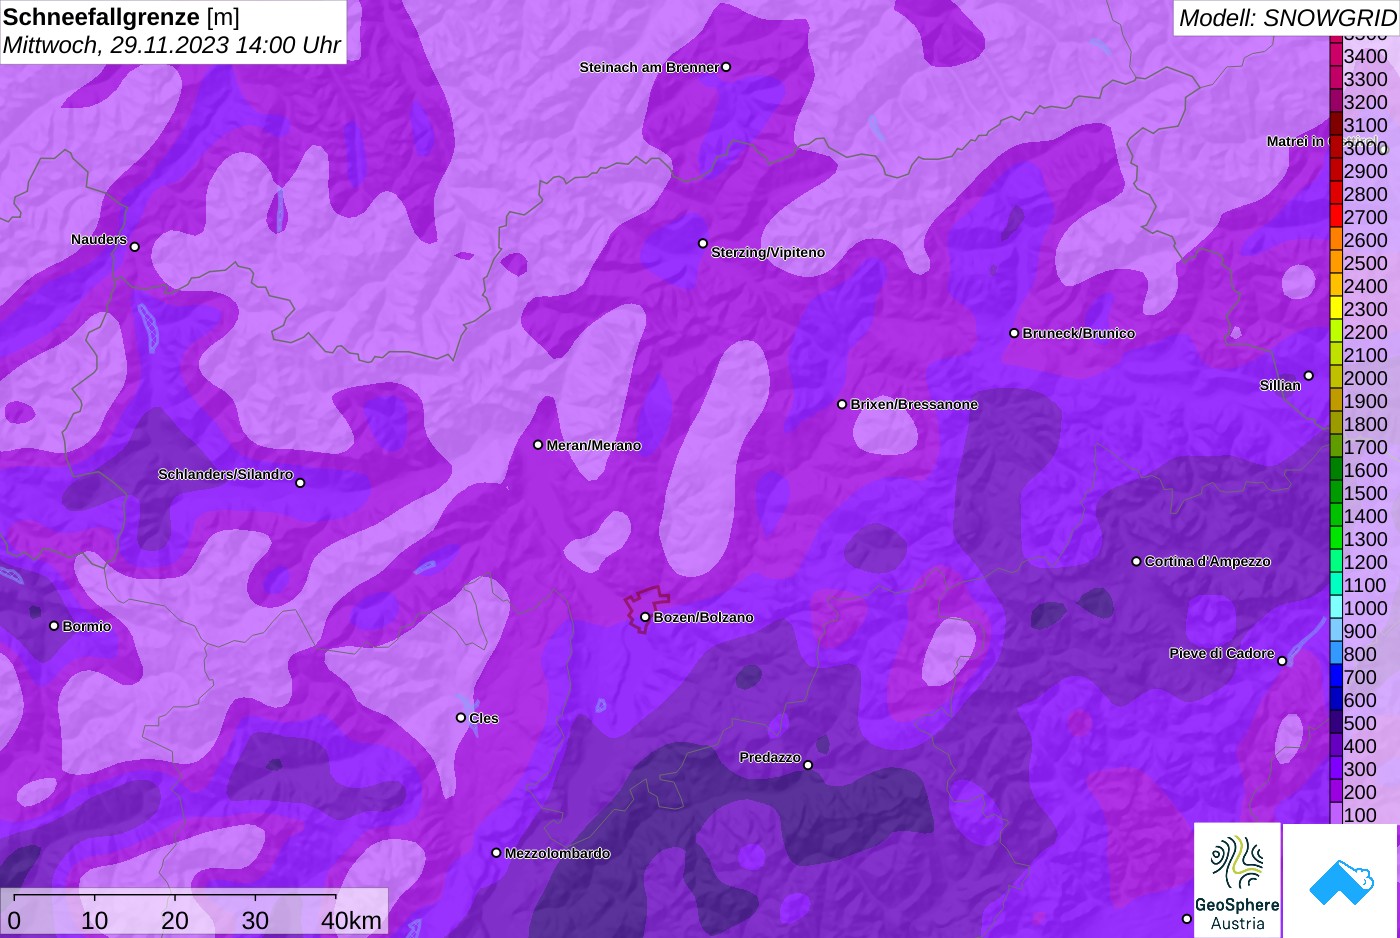Click the '2100' legend value
1400x938 pixels.
click(1365, 355)
